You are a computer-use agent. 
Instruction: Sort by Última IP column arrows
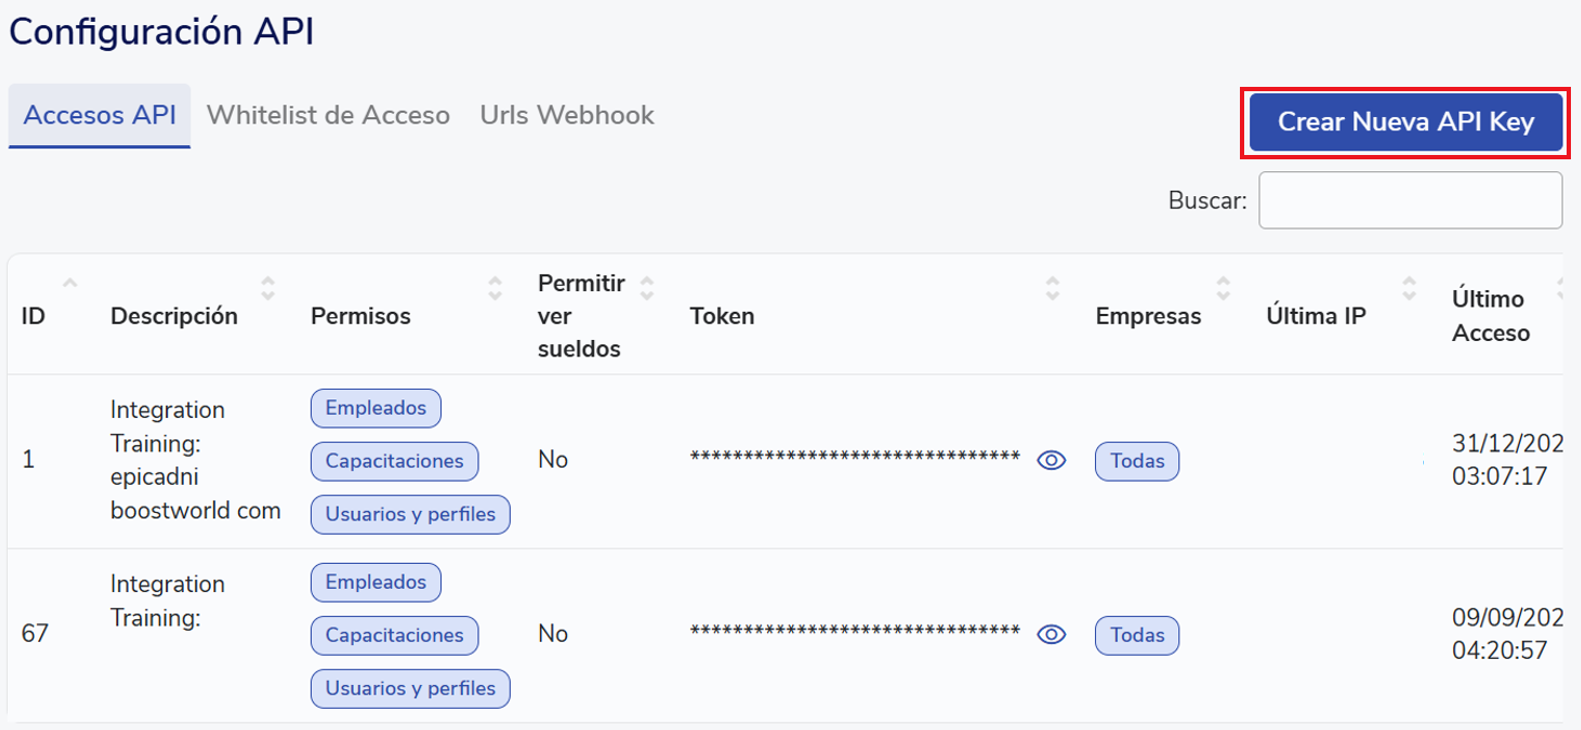tap(1409, 289)
